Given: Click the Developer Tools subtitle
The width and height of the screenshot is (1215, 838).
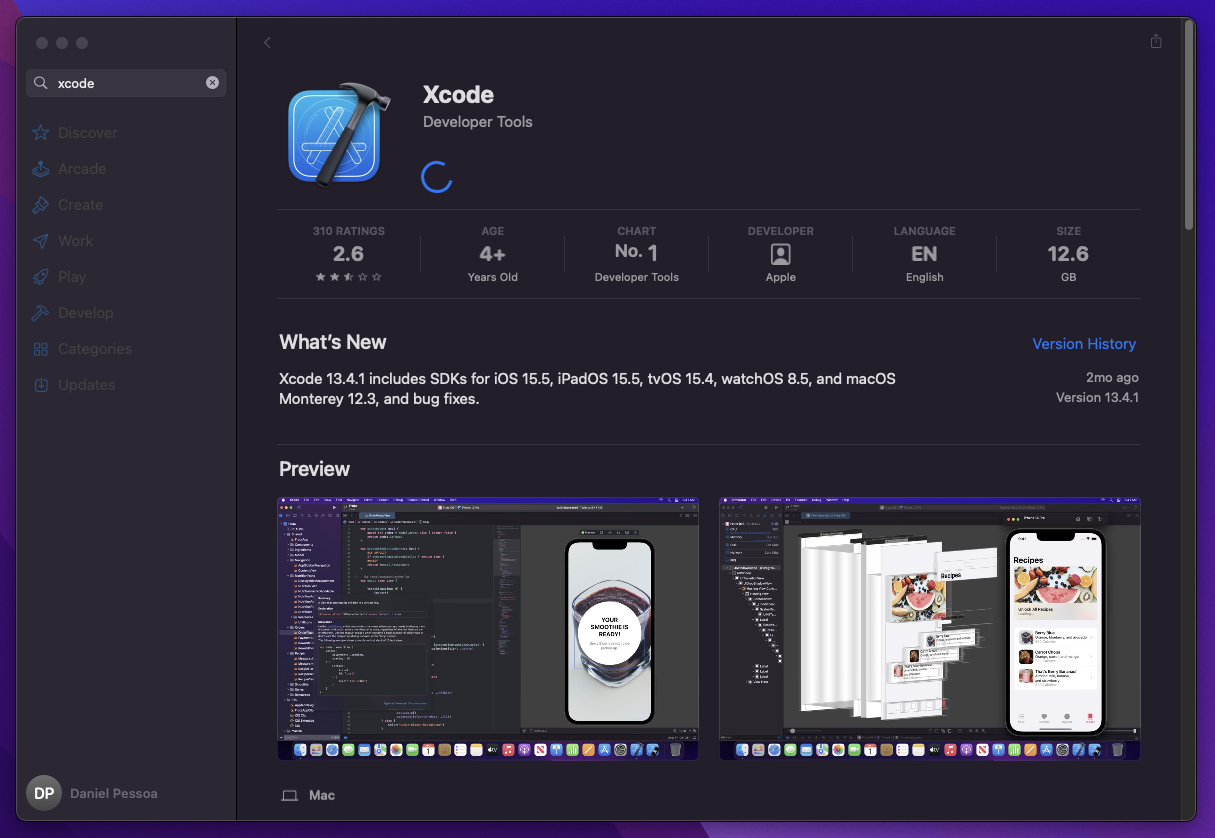Looking at the screenshot, I should coord(478,122).
